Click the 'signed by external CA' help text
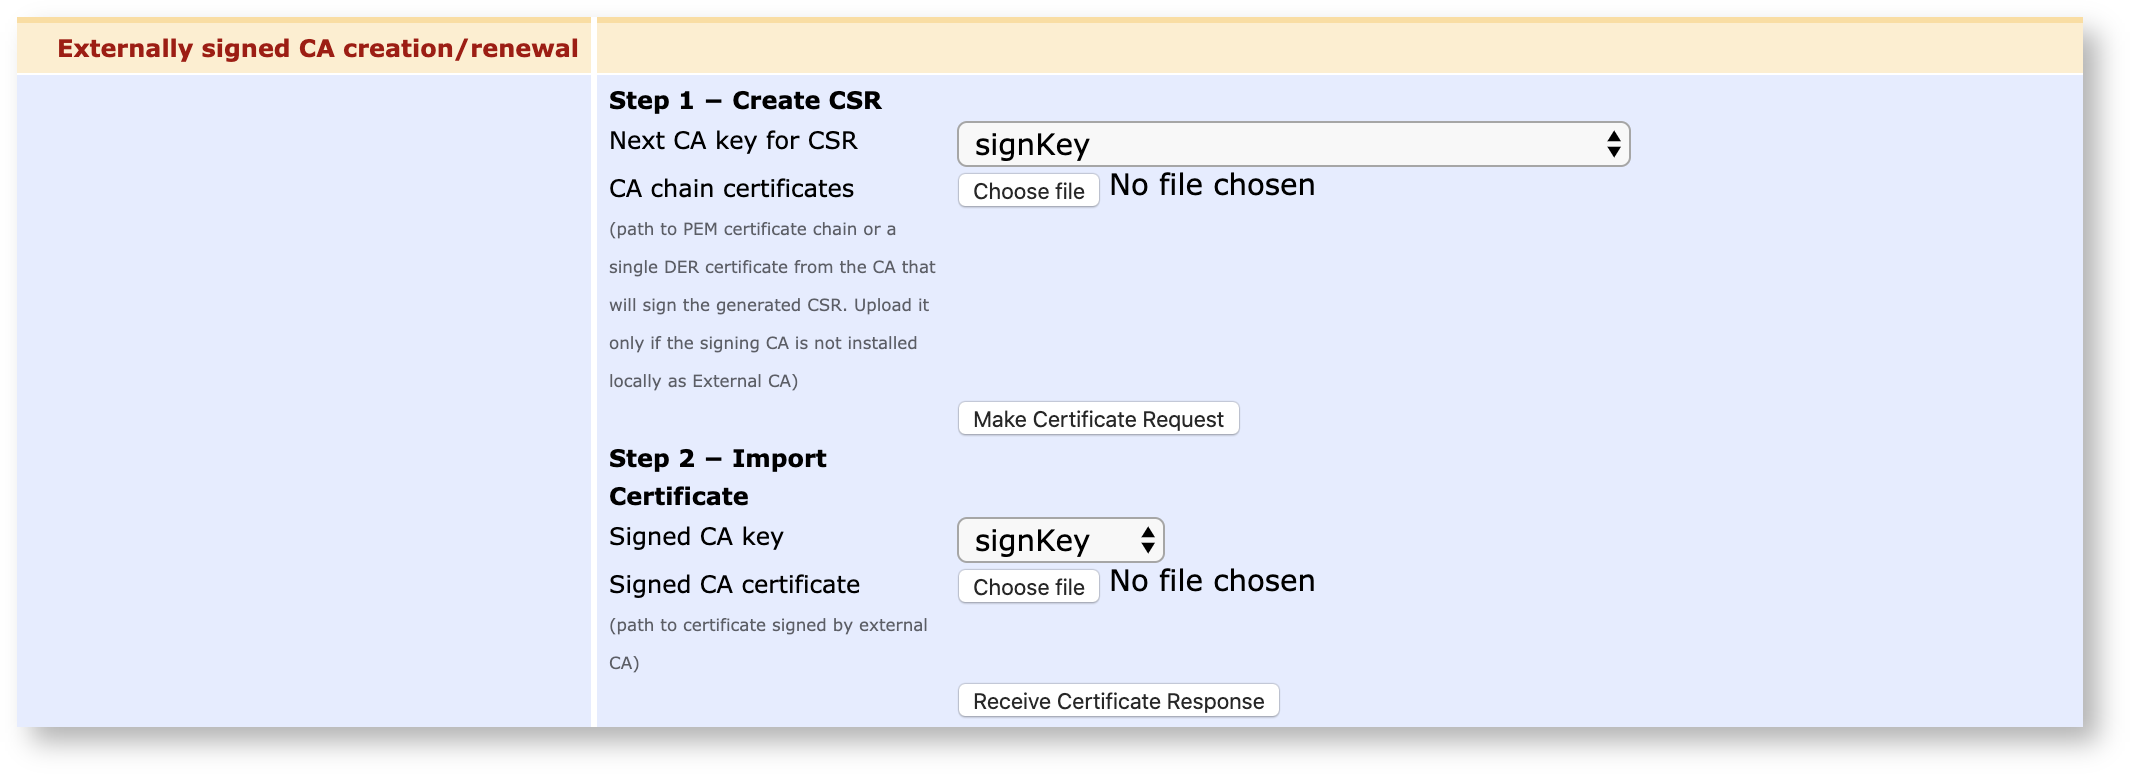 [767, 643]
